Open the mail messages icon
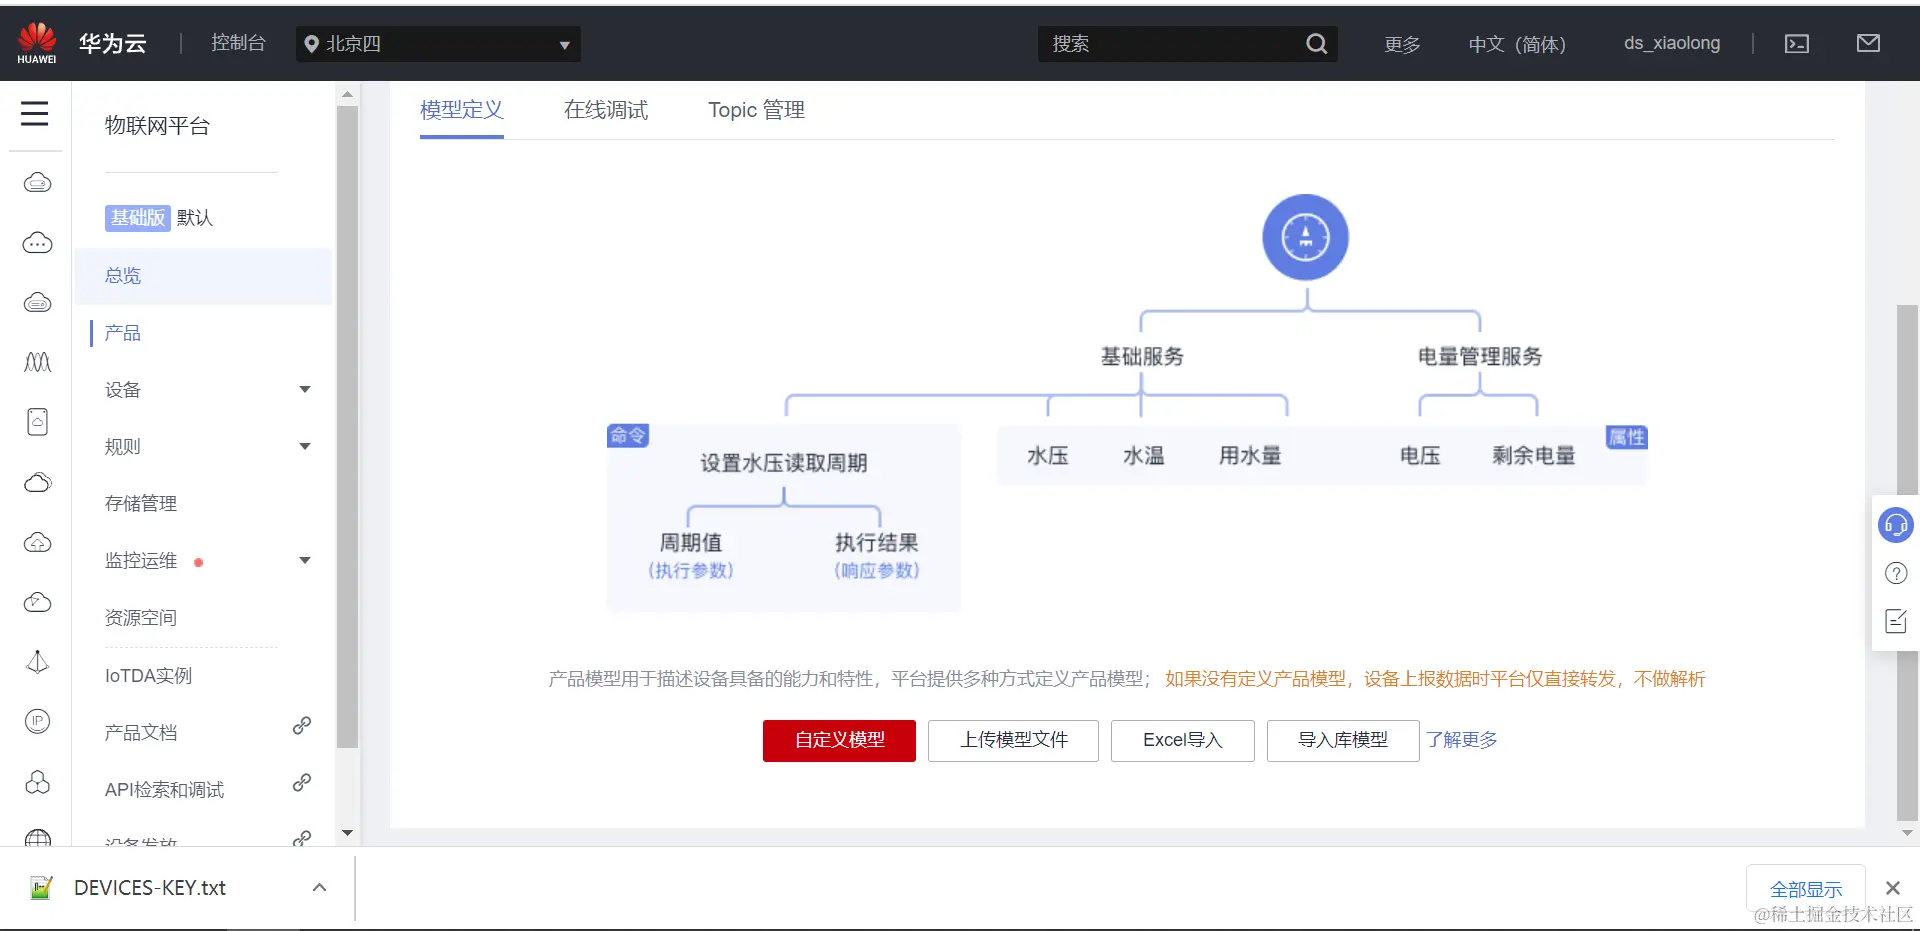The image size is (1920, 931). [x=1868, y=43]
